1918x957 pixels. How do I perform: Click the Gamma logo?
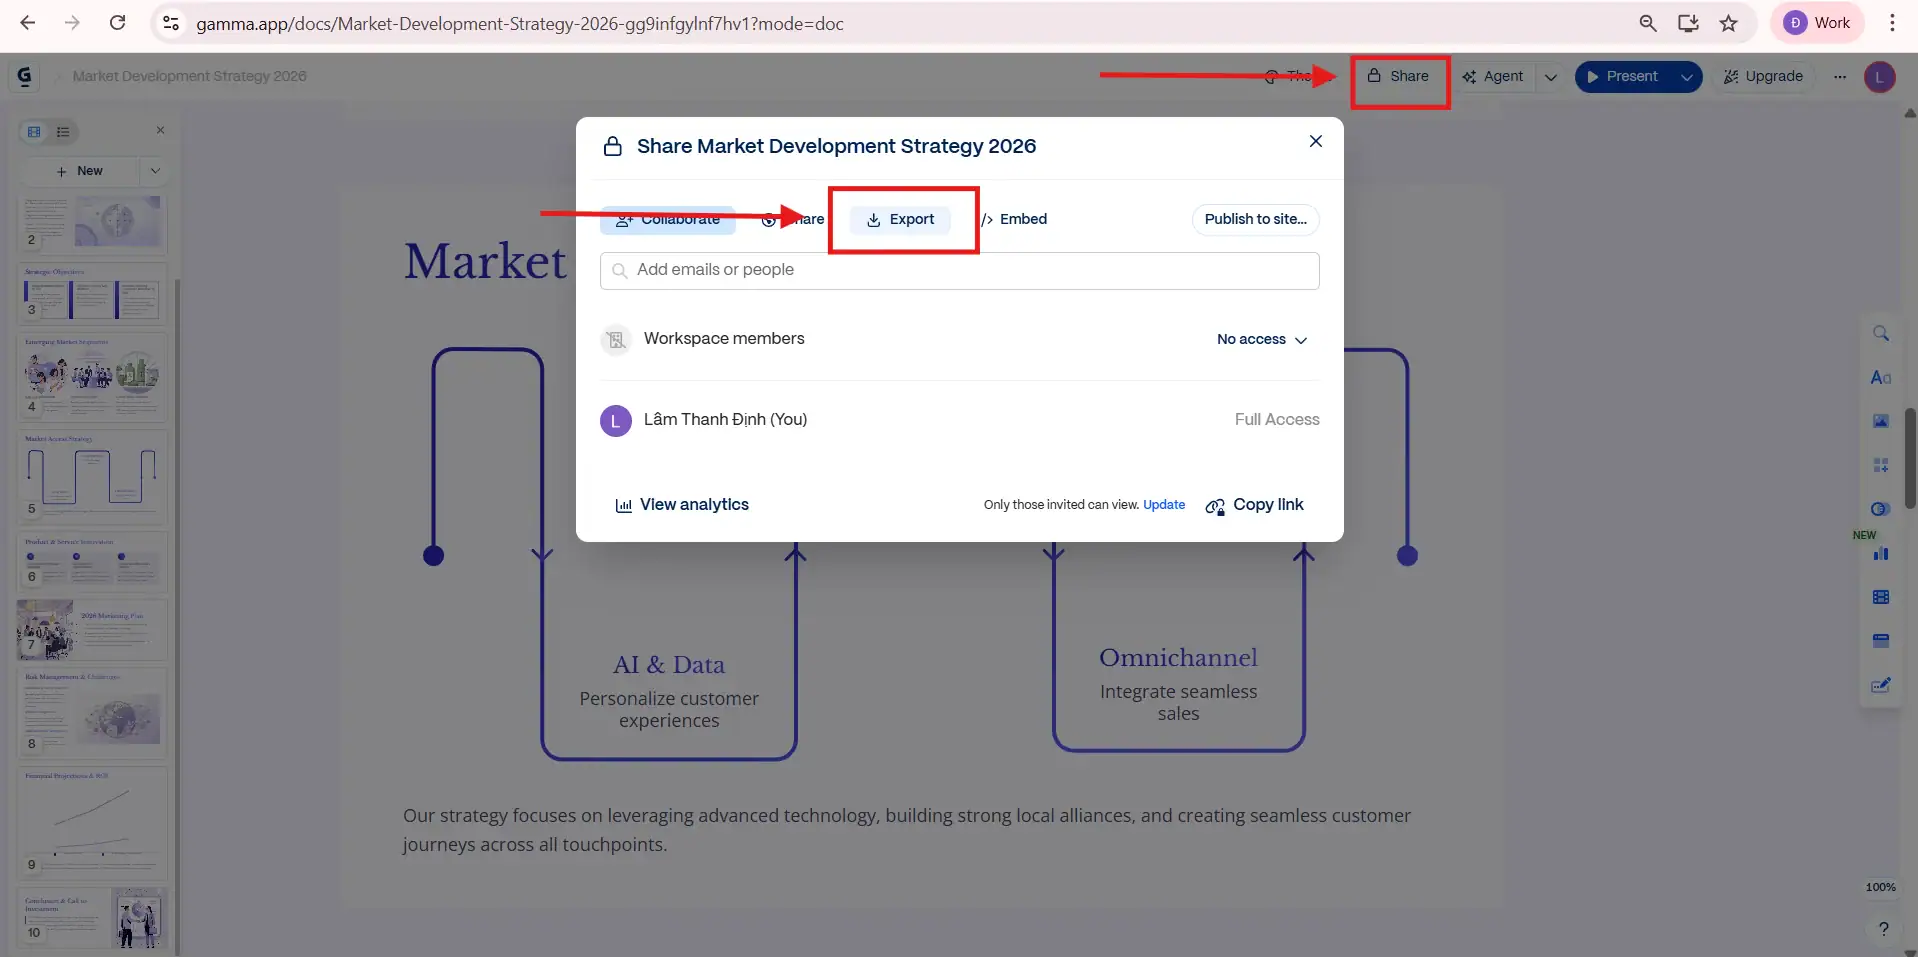coord(24,75)
